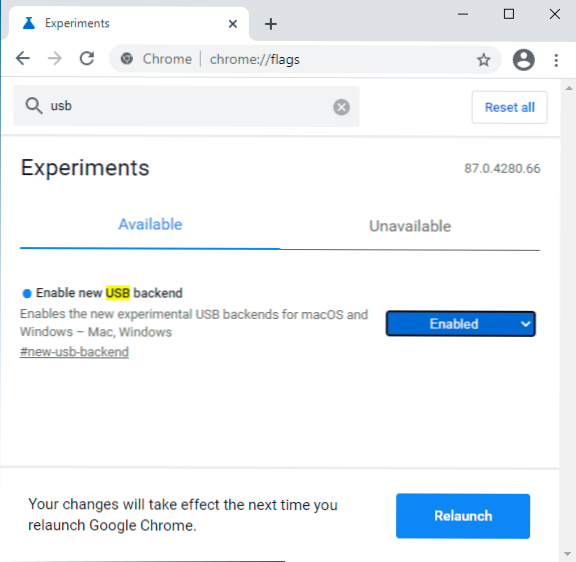Click the version number 87.0.4280.66
Screen dimensions: 576x562
pos(502,169)
